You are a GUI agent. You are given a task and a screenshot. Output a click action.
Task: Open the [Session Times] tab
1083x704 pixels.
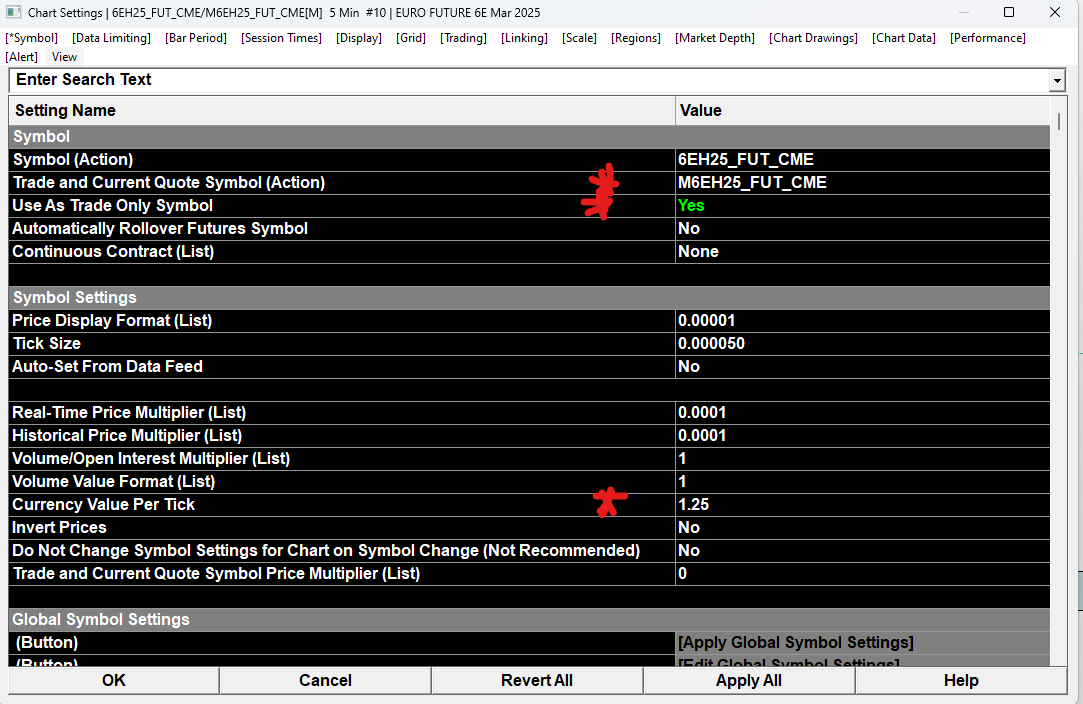point(282,38)
